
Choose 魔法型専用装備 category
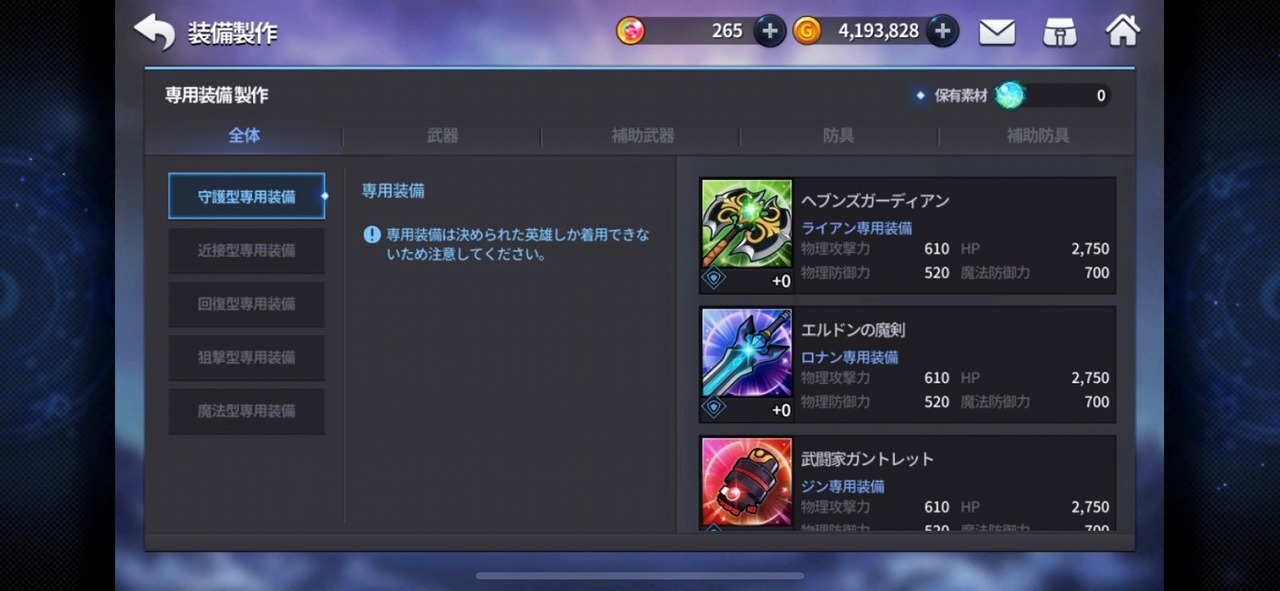pyautogui.click(x=247, y=411)
